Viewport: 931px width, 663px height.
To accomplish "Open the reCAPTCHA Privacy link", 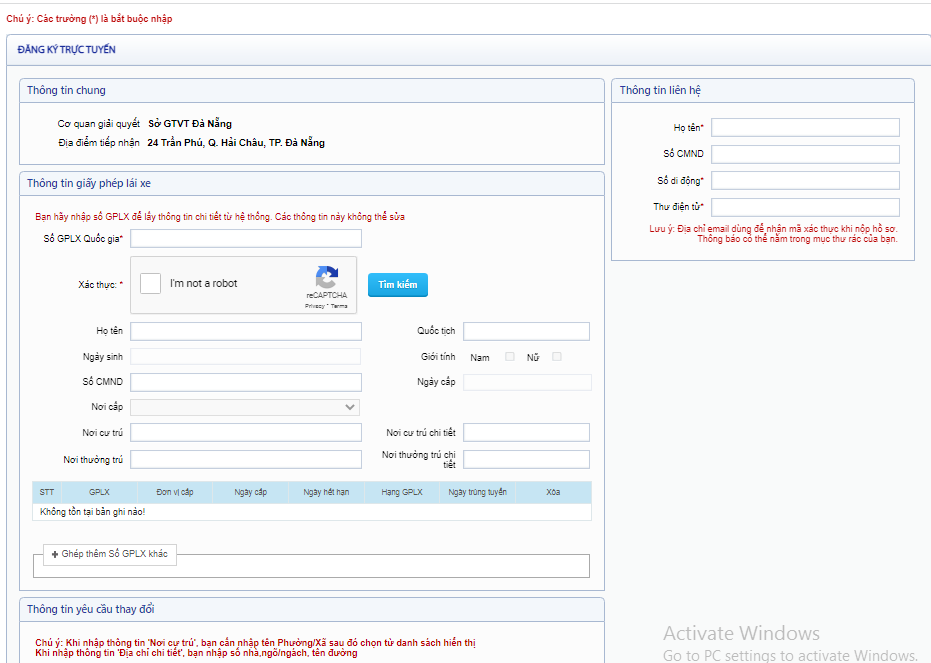I will point(315,306).
